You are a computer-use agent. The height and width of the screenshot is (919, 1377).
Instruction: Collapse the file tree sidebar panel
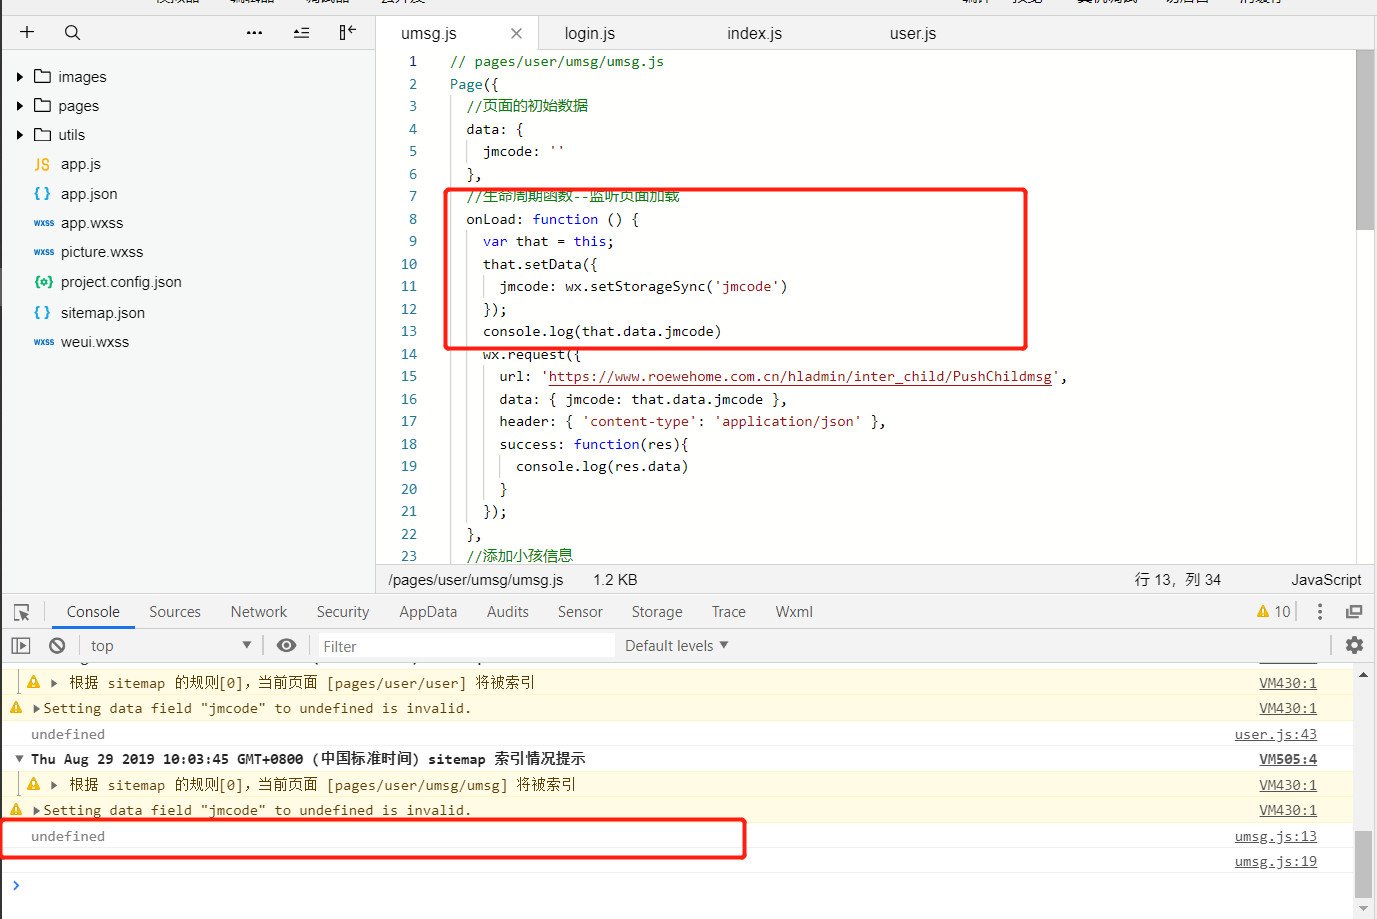[347, 32]
